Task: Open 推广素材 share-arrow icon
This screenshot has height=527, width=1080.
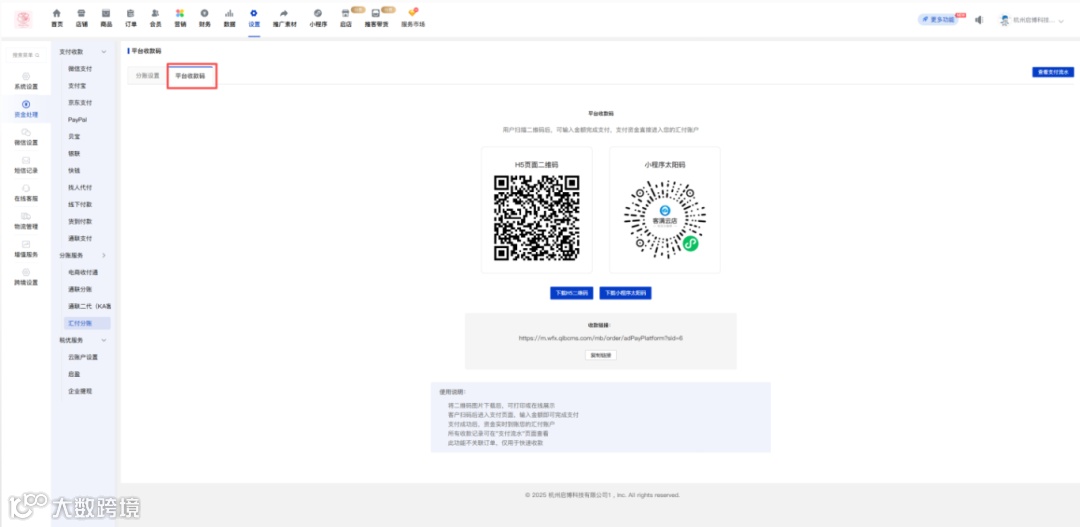Action: (284, 13)
